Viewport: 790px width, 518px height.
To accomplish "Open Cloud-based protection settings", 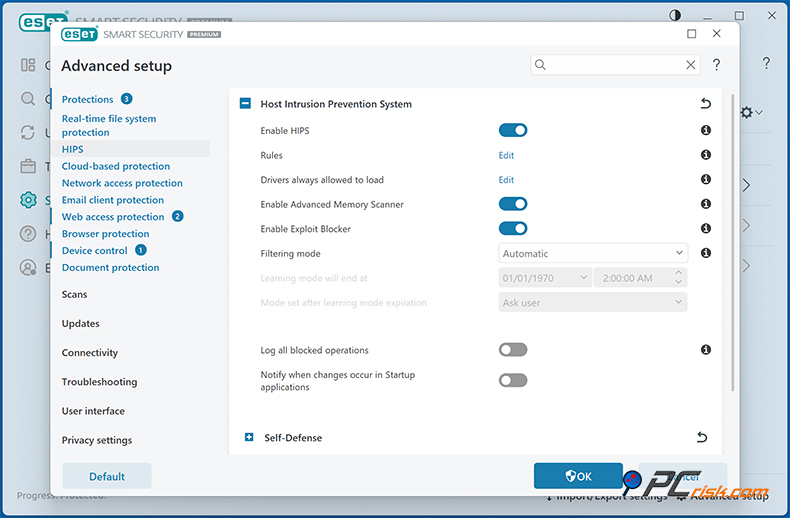I will click(116, 166).
